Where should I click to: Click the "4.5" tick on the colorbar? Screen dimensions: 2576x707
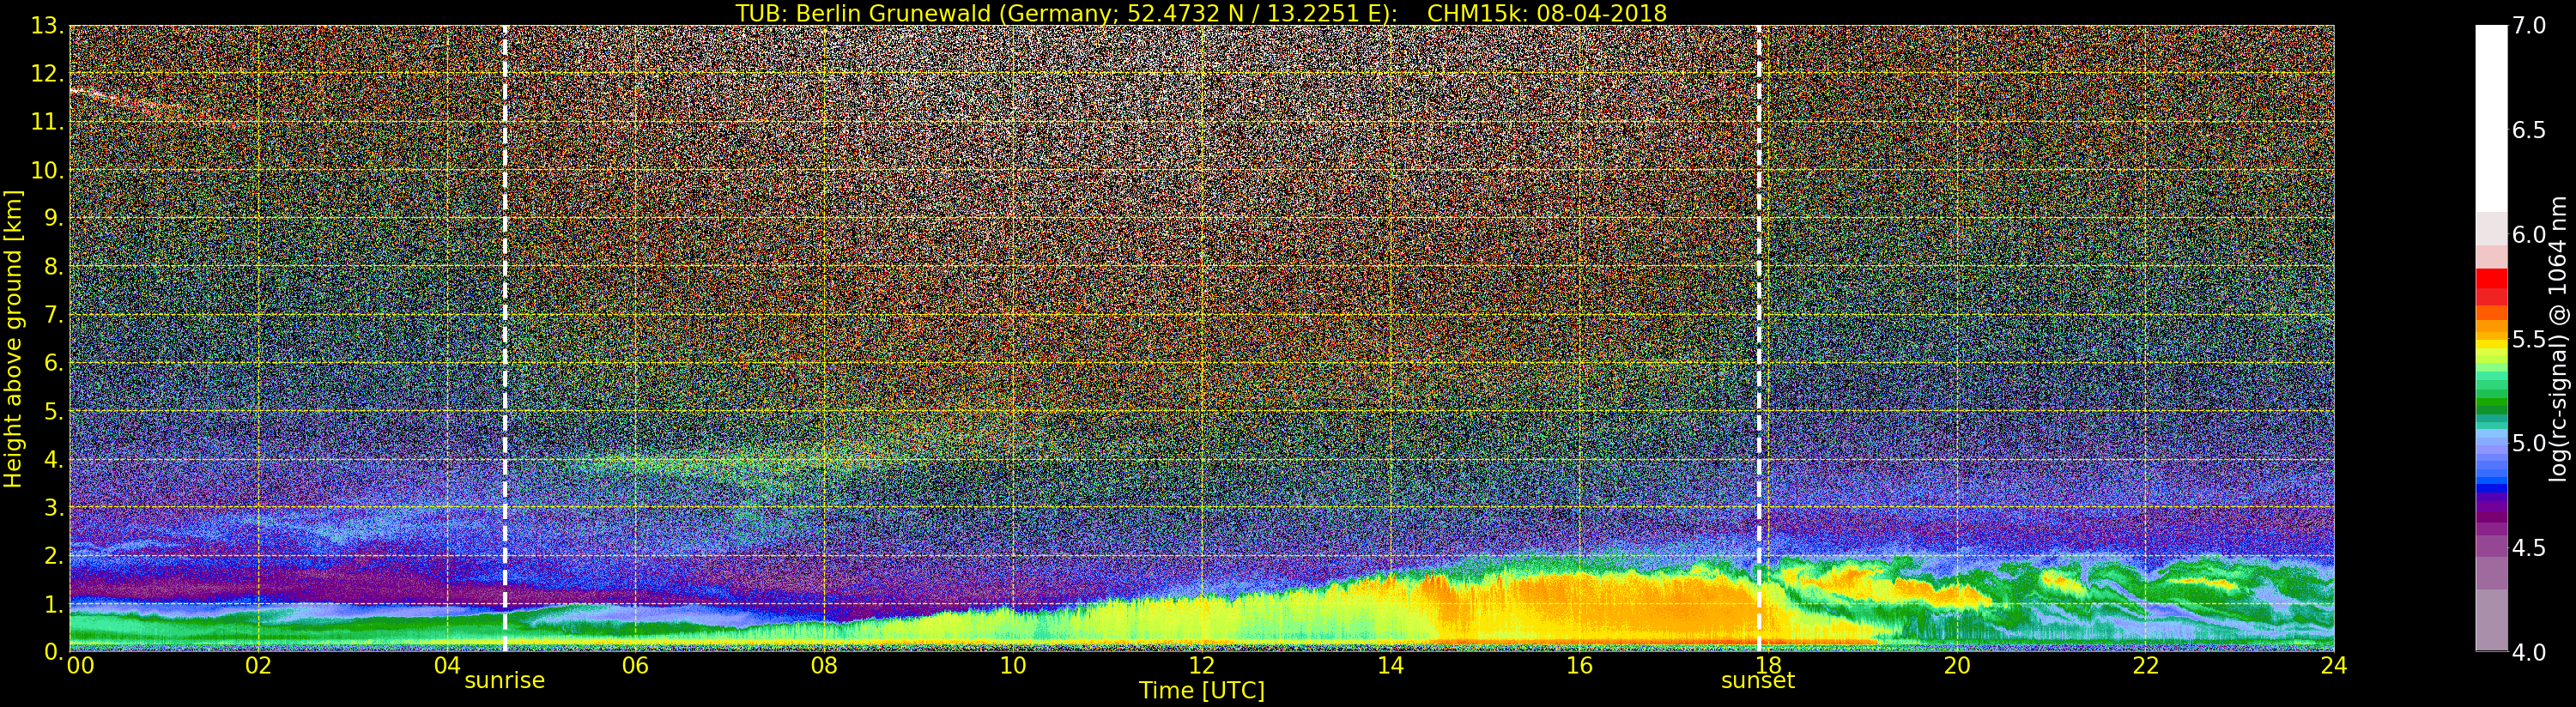coord(2529,548)
